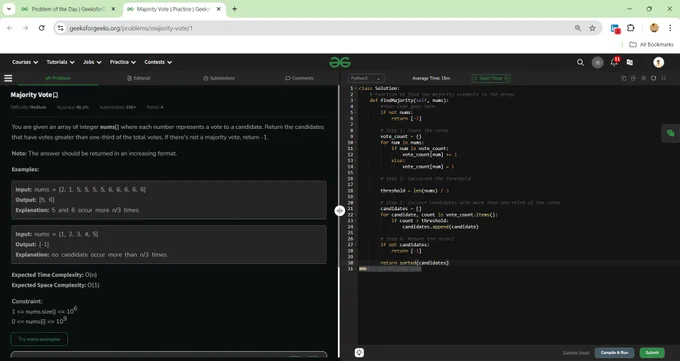Close the Majority Vote browser tab
Viewport: 680px width, 361px height.
point(219,9)
